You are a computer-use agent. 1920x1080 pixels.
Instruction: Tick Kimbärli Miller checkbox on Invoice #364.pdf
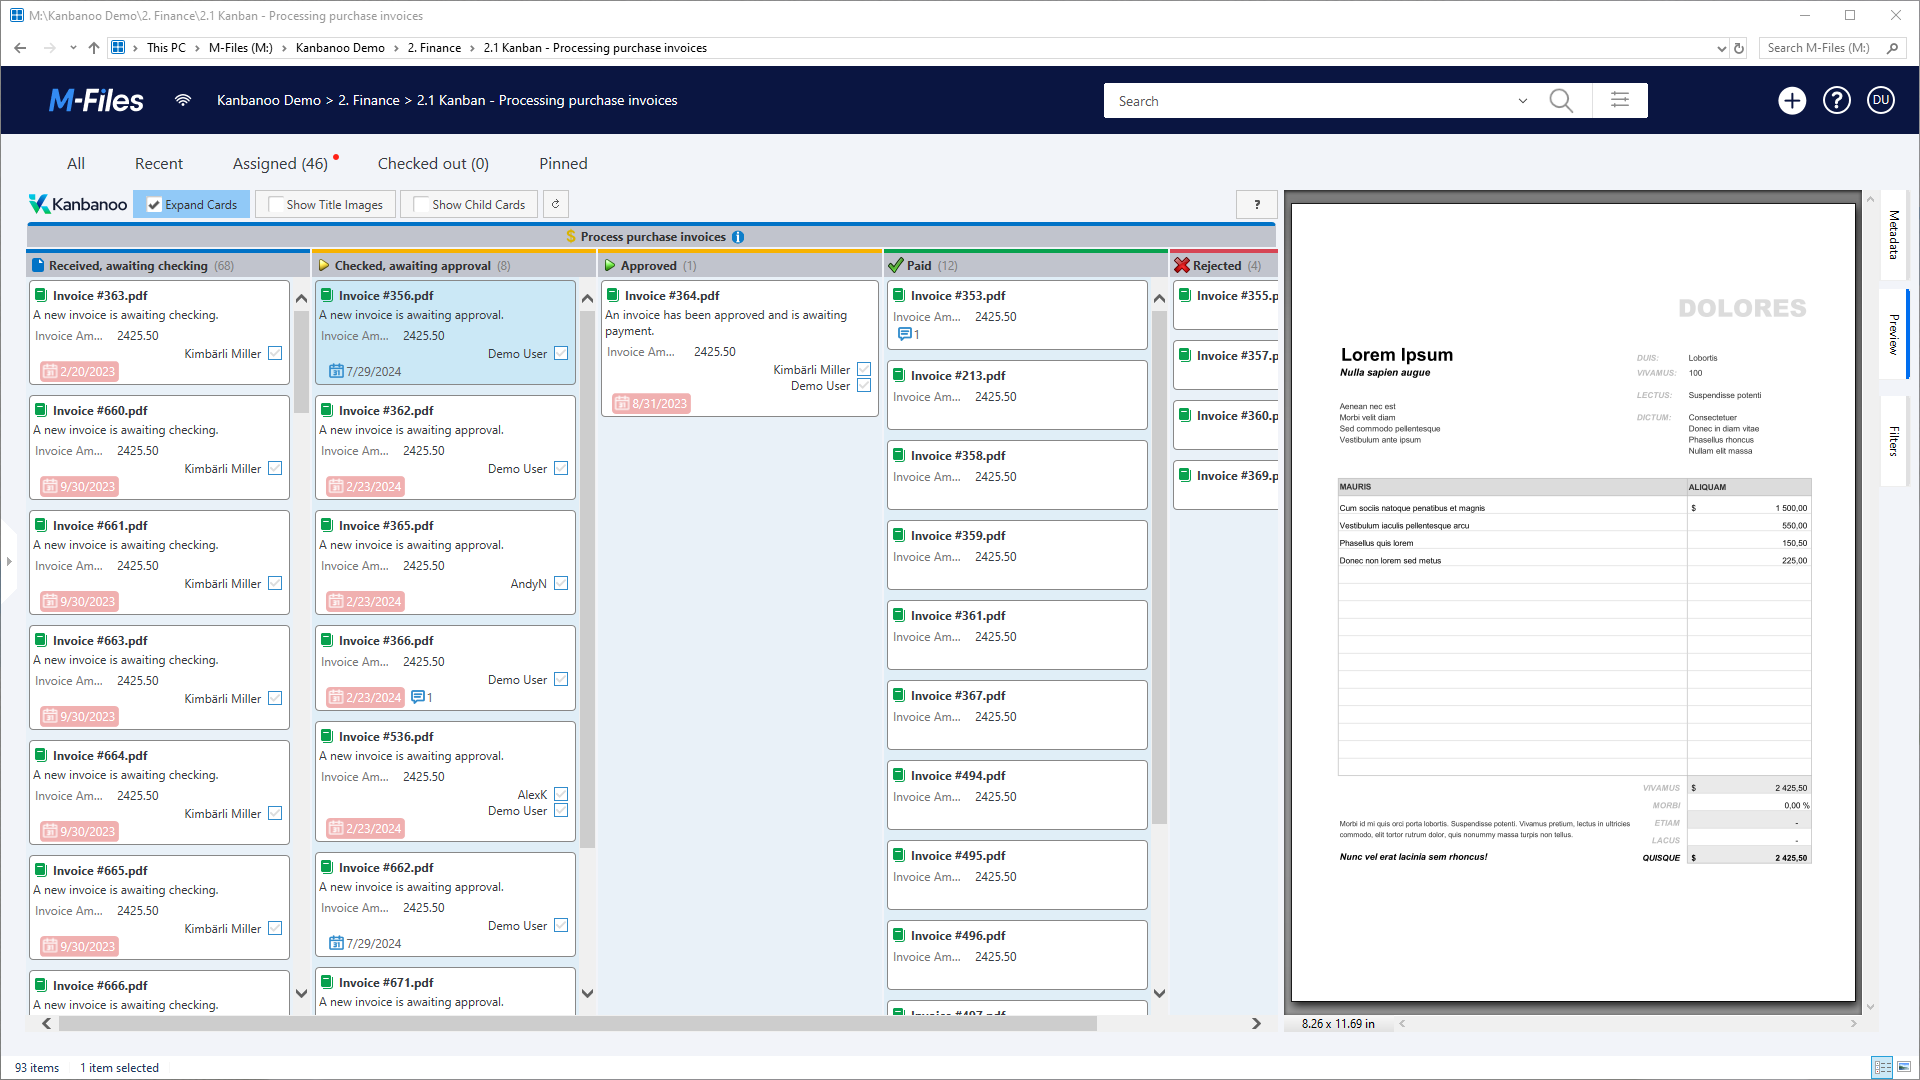tap(864, 369)
